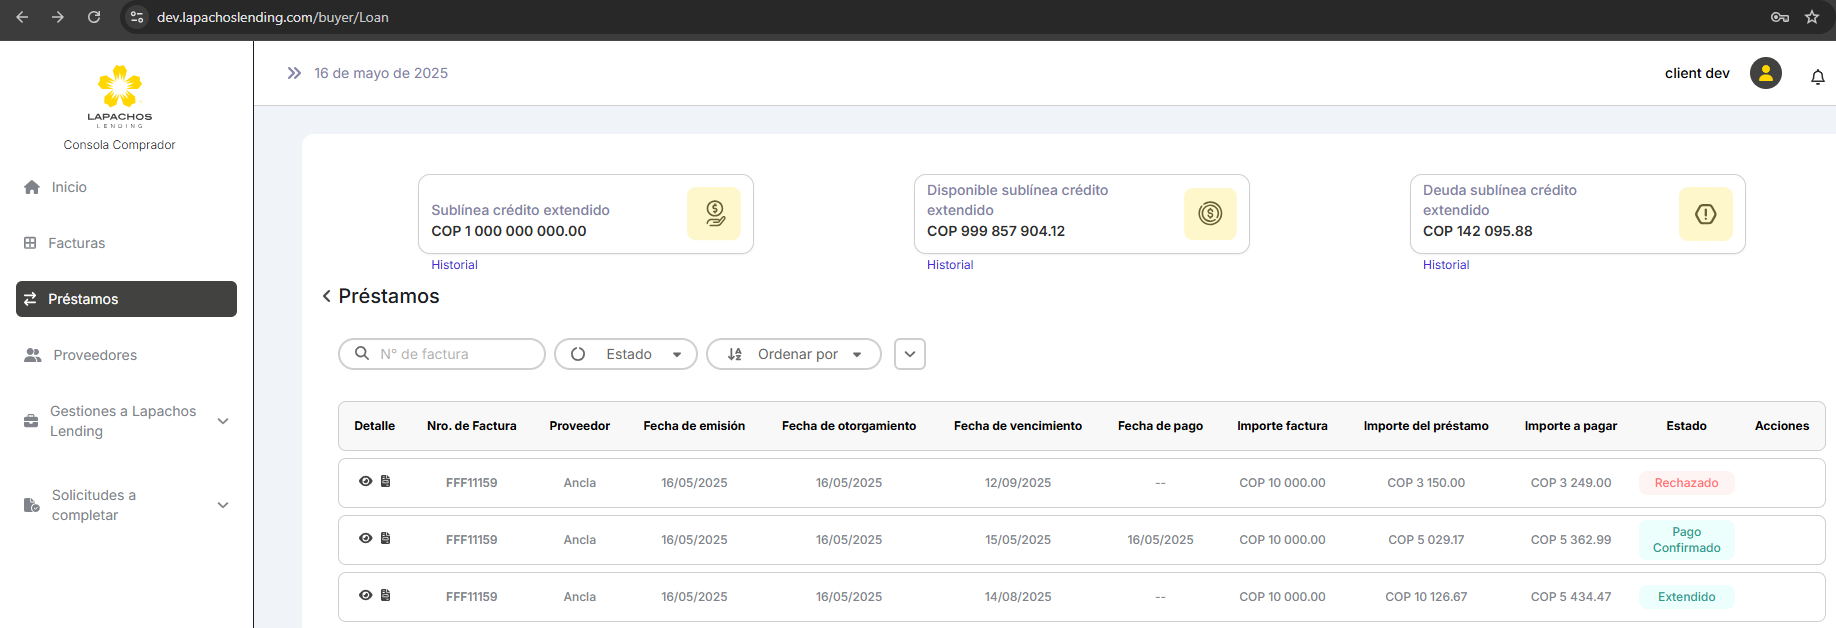This screenshot has height=628, width=1836.
Task: Open the client dev user avatar
Action: (1765, 73)
